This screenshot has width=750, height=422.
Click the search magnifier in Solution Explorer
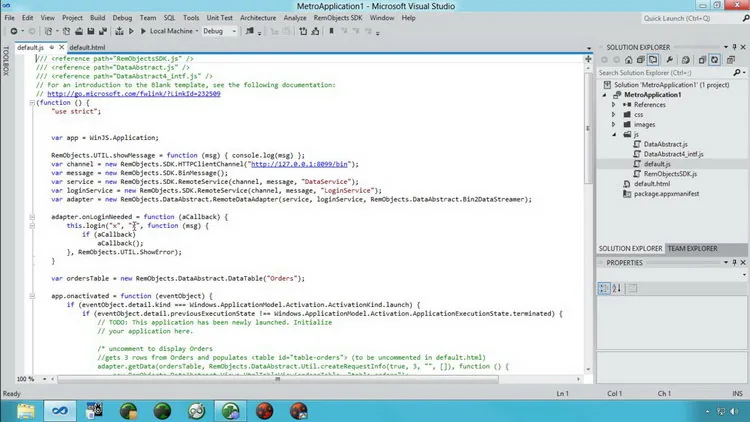click(737, 73)
